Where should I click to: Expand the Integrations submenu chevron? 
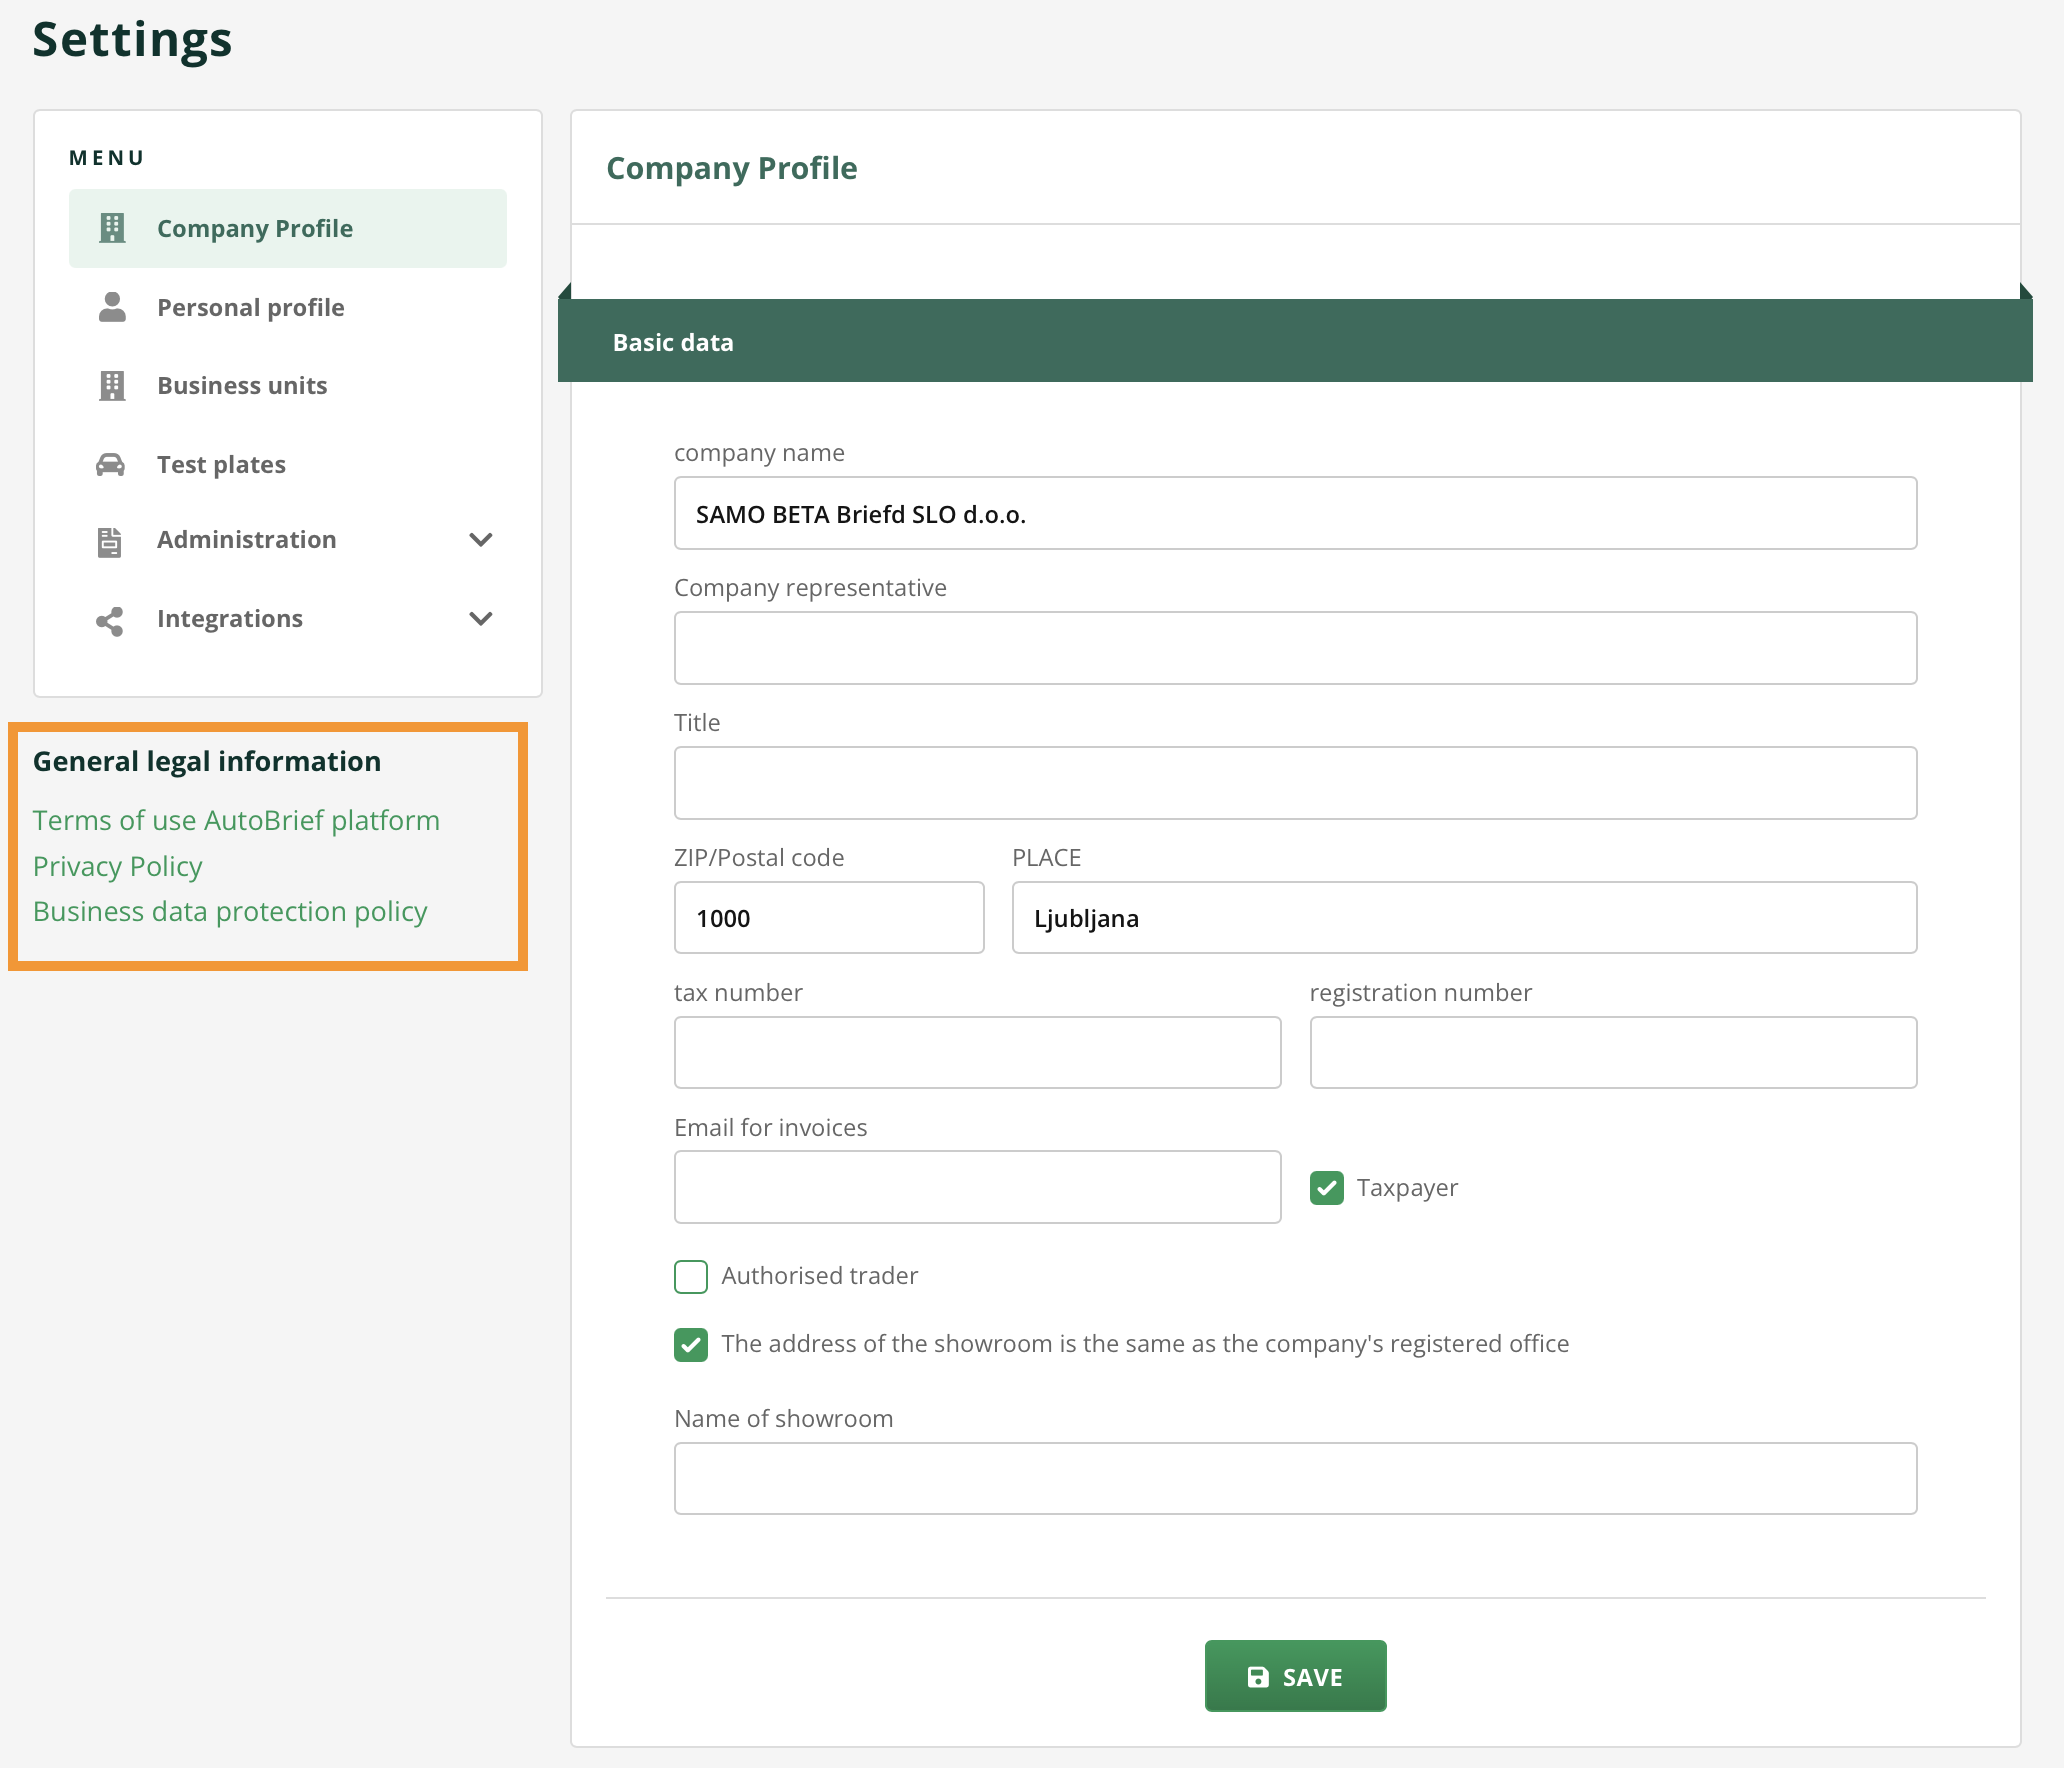481,619
